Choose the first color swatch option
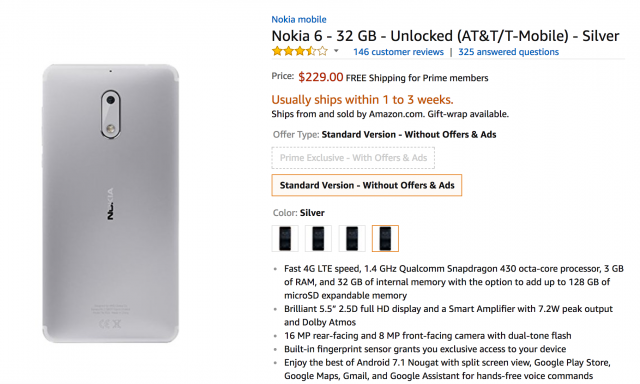Screen dimensions: 640x384 point(285,238)
